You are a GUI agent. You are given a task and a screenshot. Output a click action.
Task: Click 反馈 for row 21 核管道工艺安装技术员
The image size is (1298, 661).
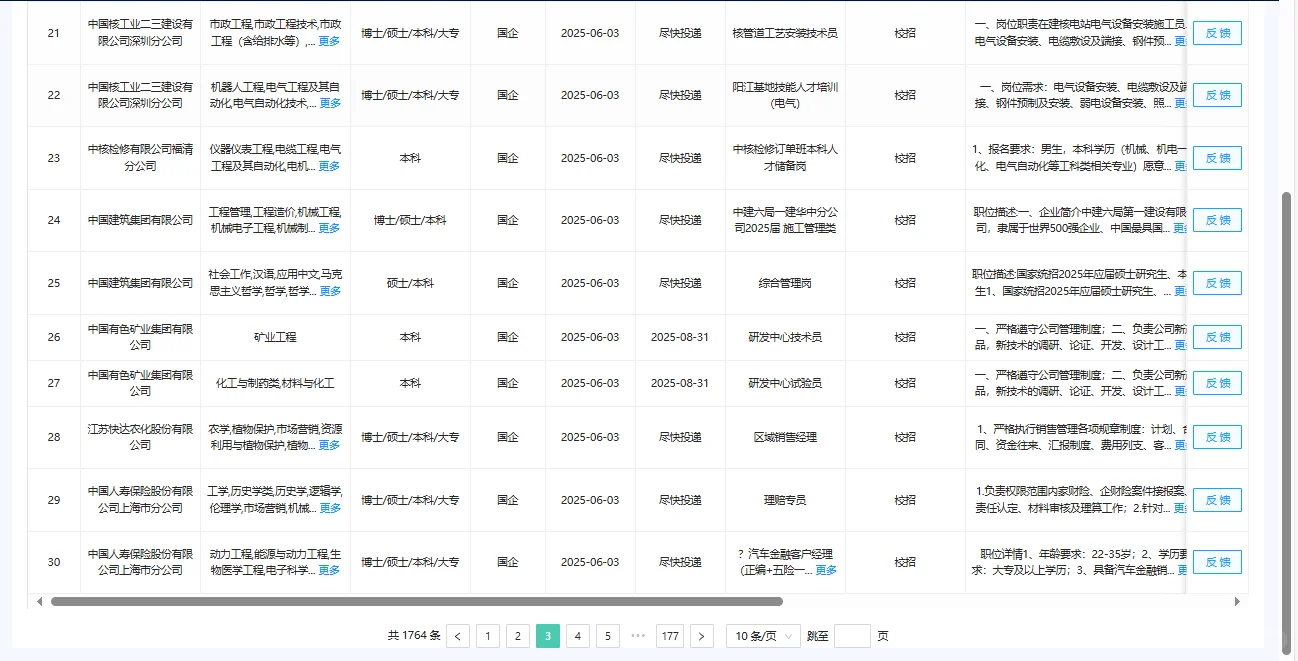(1216, 33)
